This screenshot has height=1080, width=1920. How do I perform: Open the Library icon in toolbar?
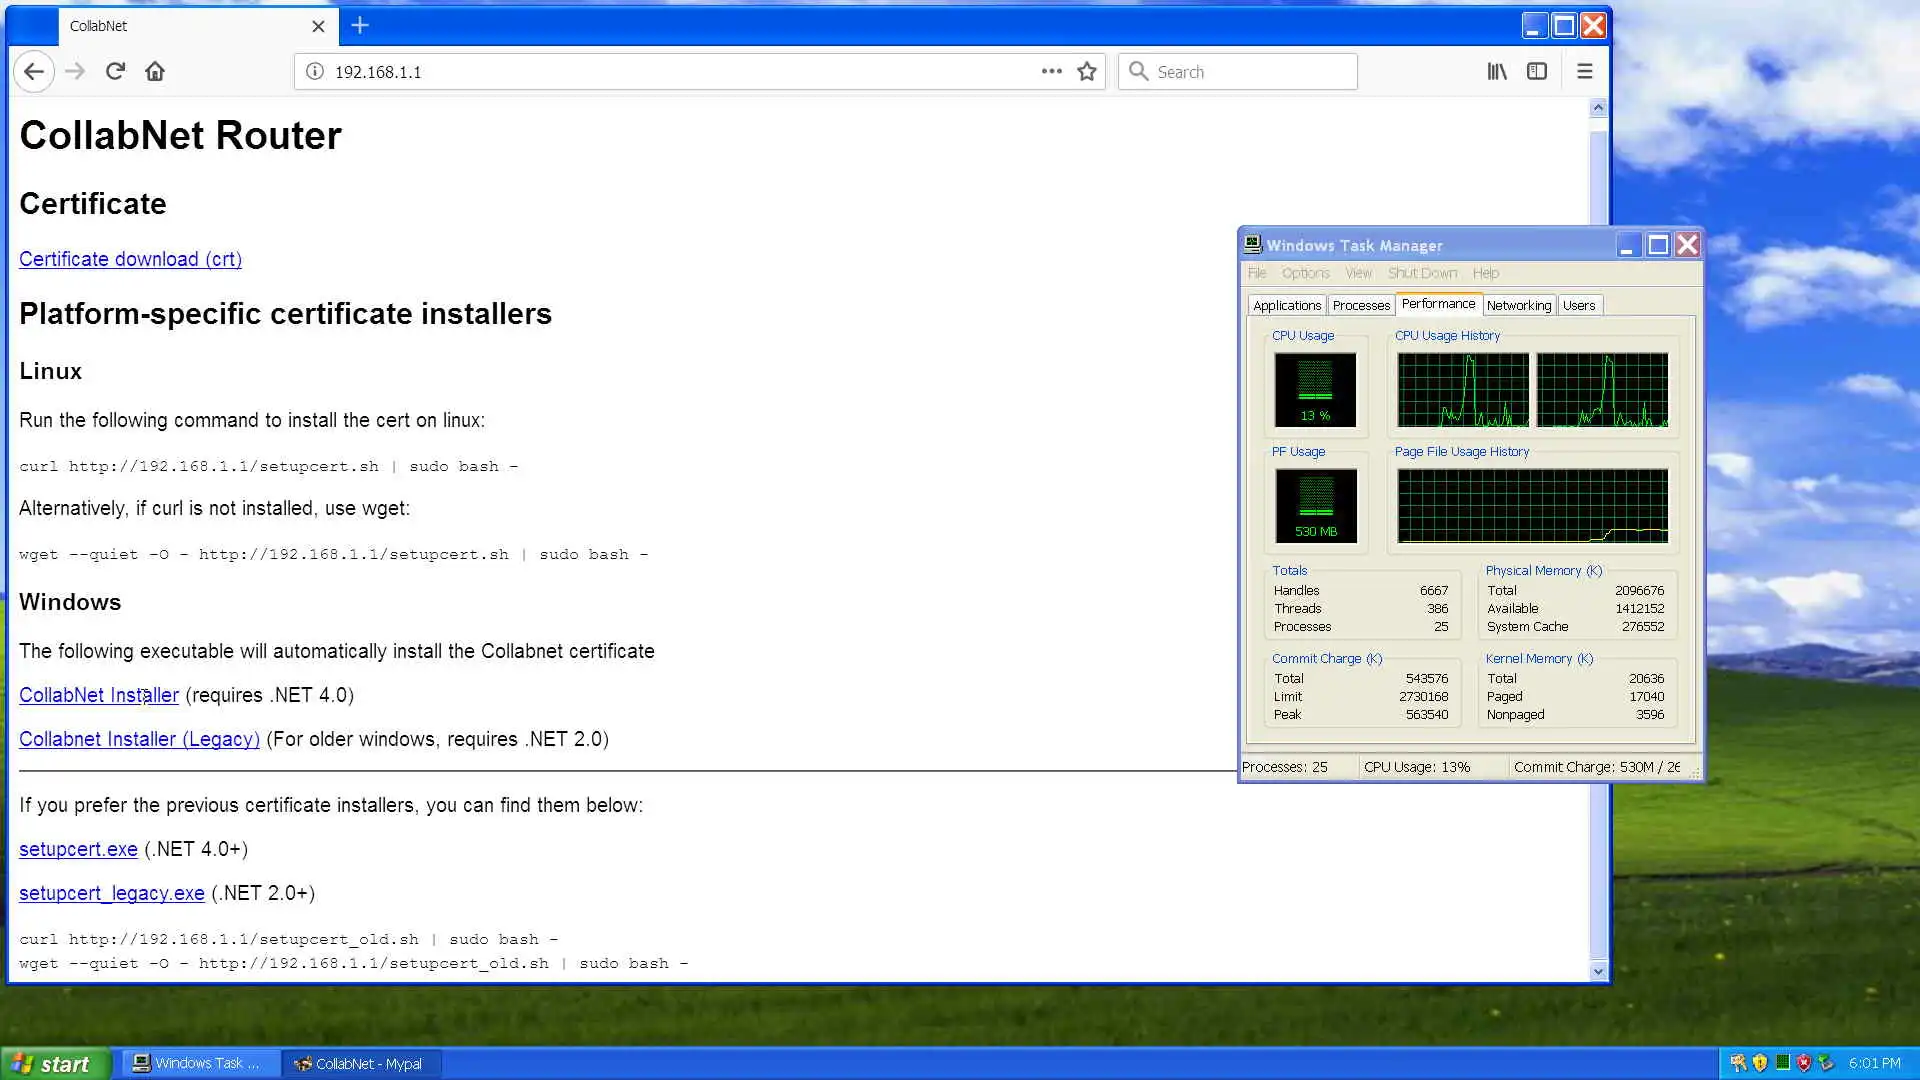tap(1497, 71)
